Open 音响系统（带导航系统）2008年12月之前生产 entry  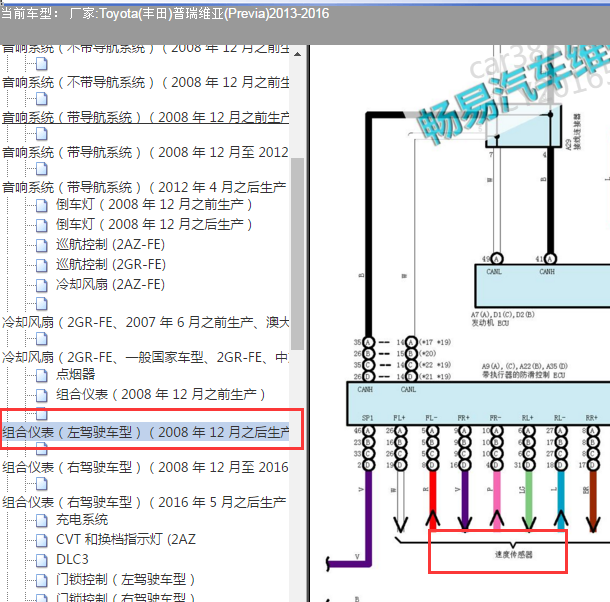tap(145, 117)
